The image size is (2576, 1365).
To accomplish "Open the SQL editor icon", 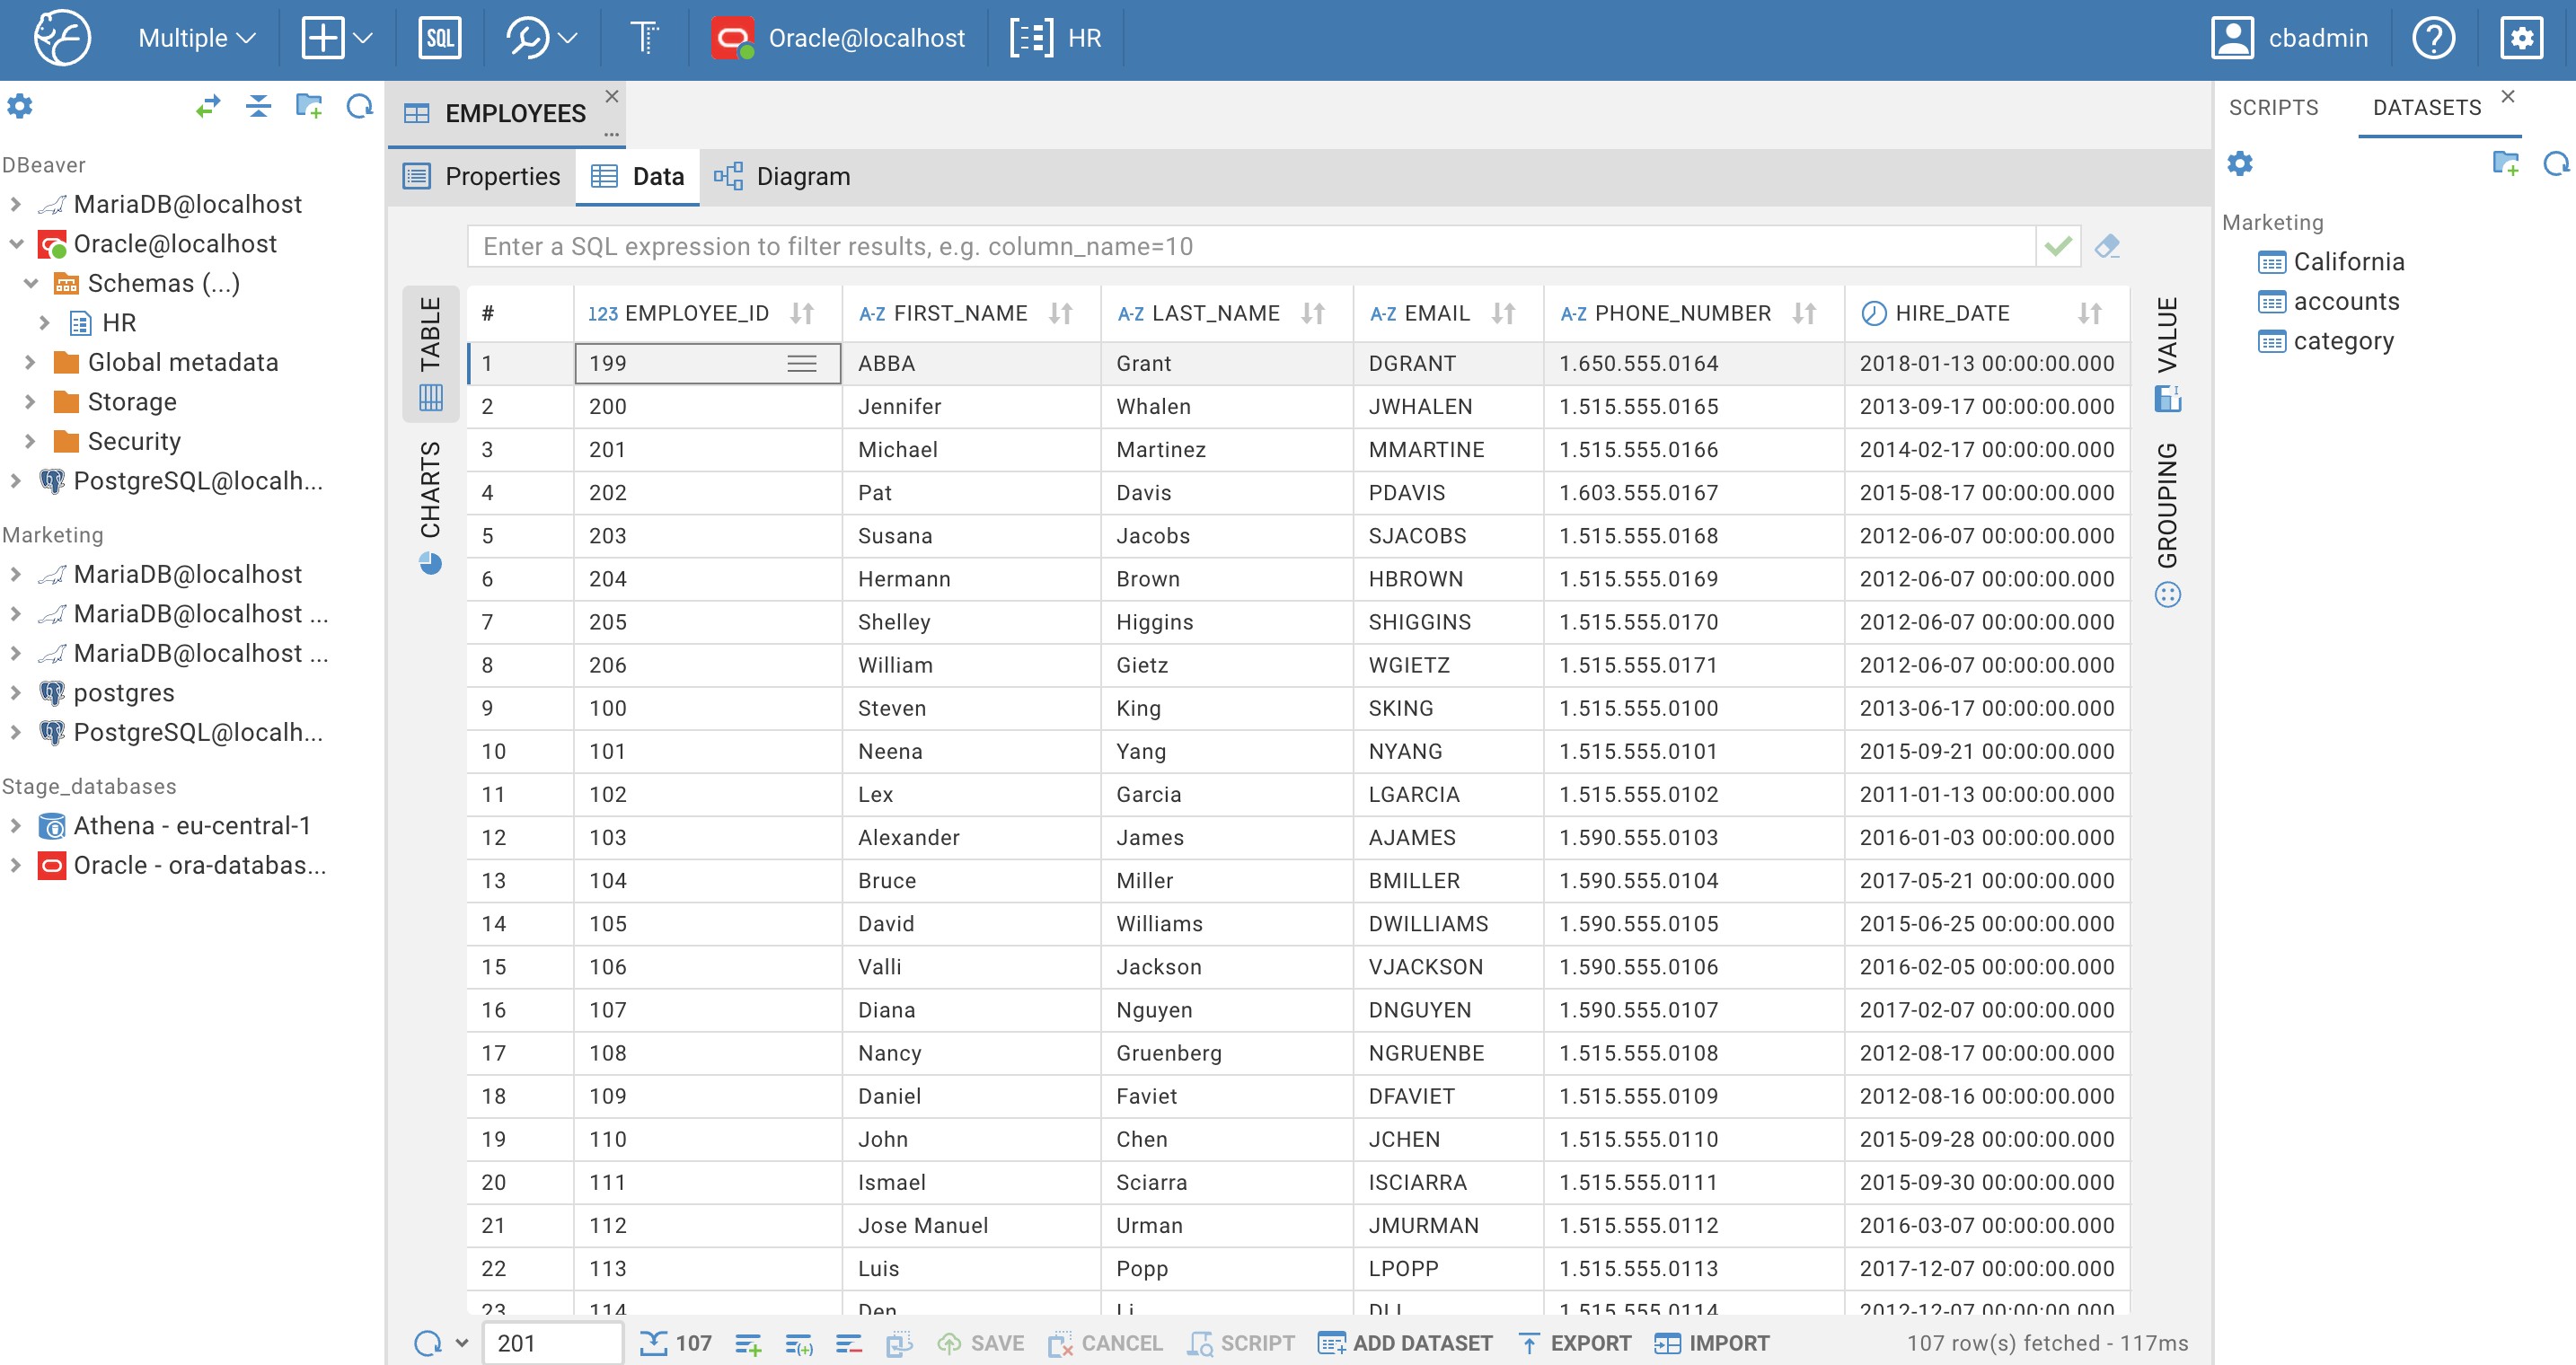I will coord(439,38).
